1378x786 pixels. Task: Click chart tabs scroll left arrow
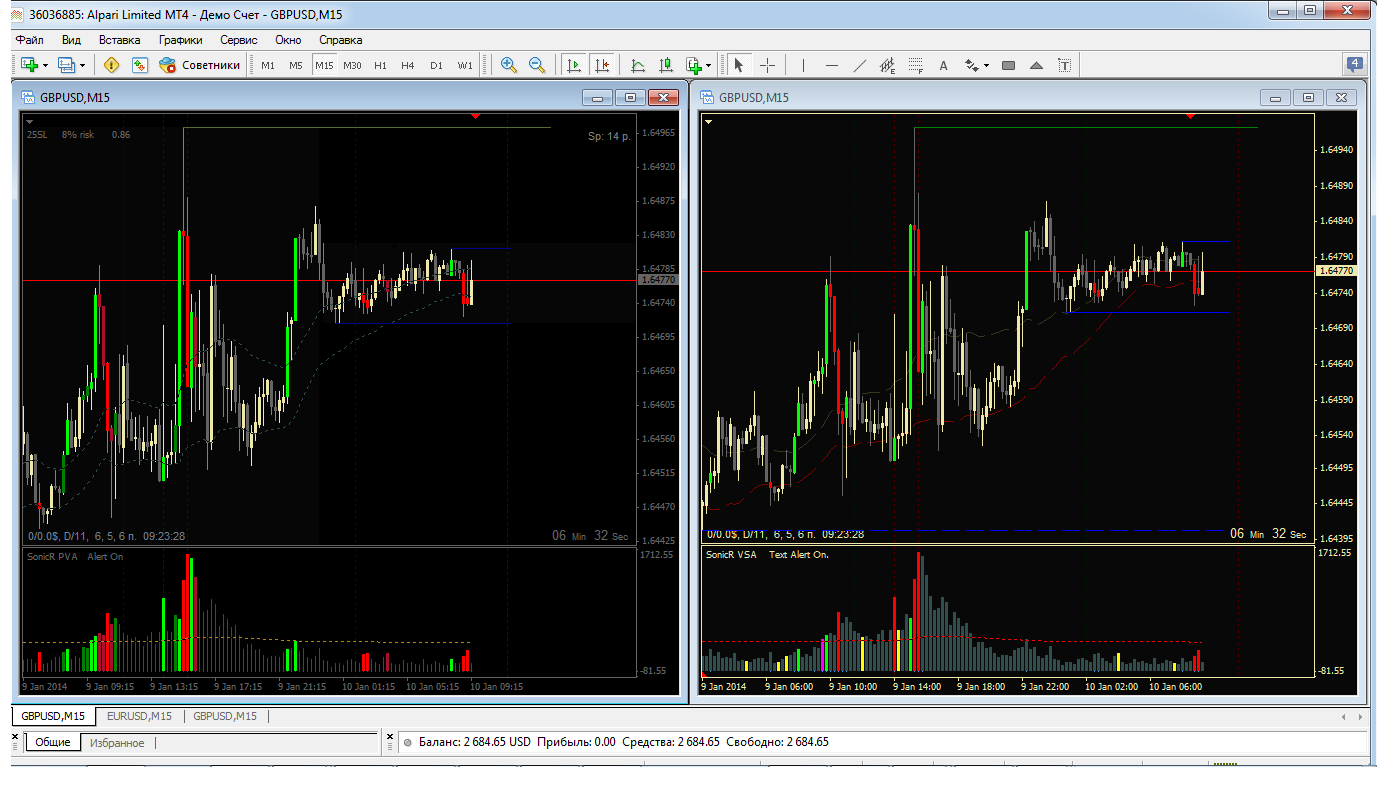coord(1343,717)
